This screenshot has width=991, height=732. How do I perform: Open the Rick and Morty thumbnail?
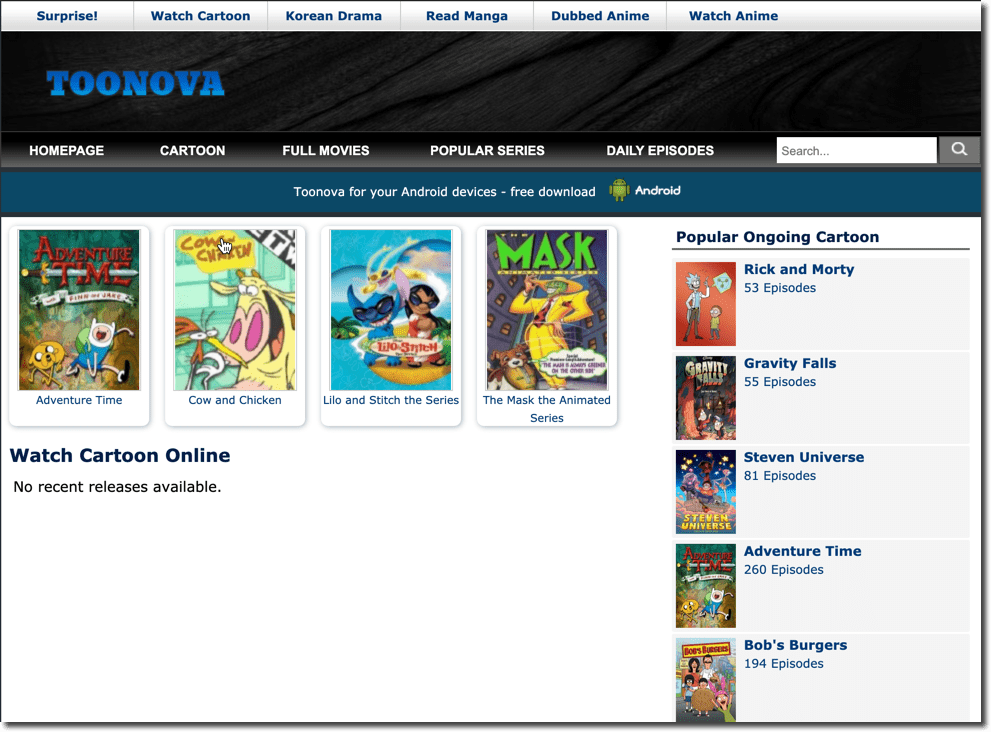coord(706,304)
